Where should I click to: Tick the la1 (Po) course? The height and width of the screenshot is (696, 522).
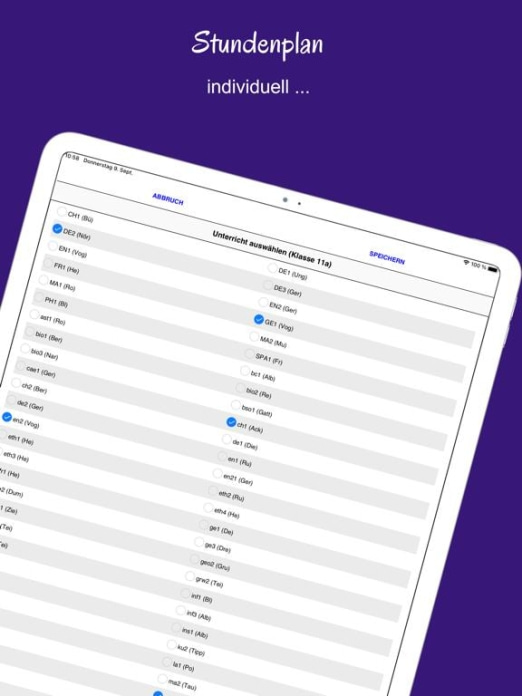tap(167, 661)
